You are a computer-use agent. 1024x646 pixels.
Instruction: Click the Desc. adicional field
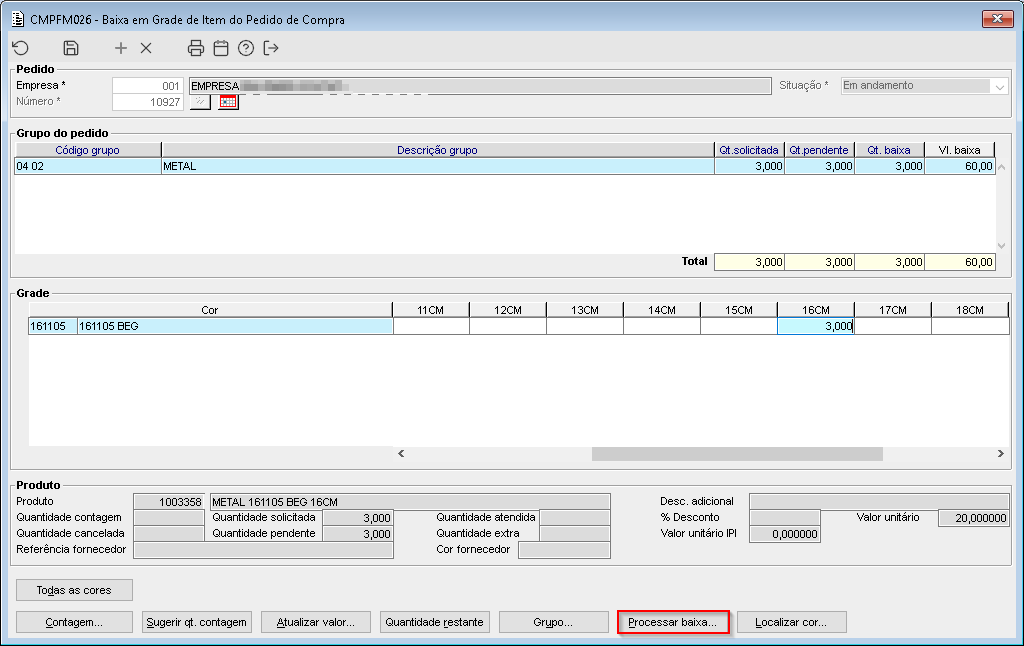tap(879, 502)
